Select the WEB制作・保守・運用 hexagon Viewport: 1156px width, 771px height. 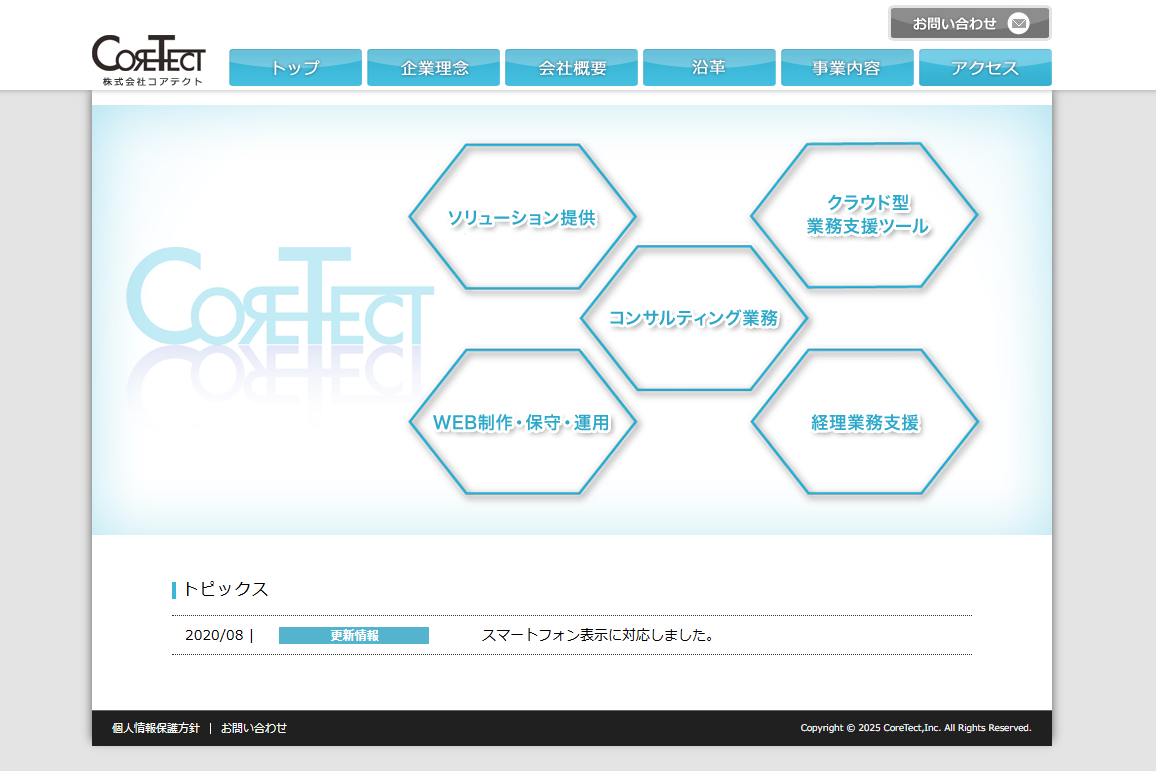point(522,422)
